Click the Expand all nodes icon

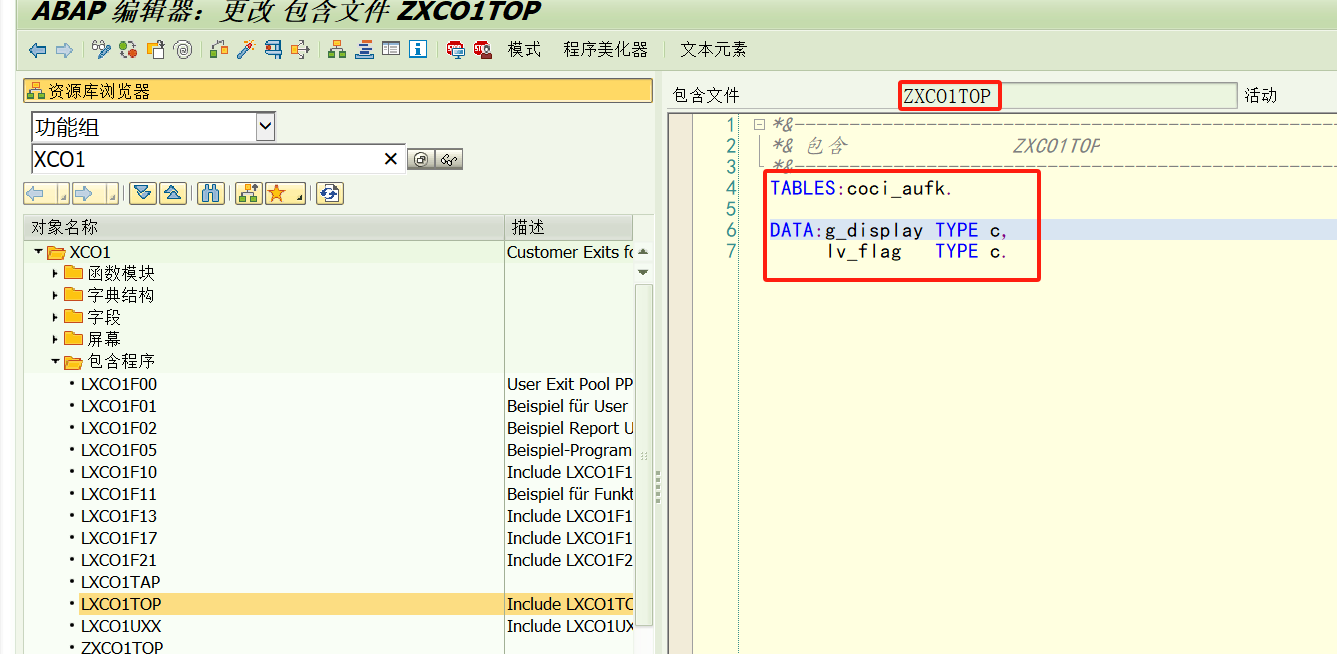click(143, 194)
